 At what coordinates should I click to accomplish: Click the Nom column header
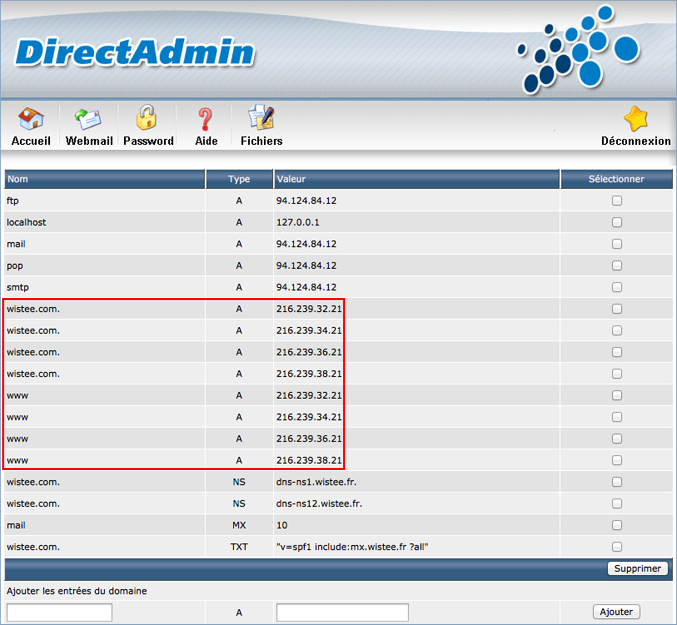pos(104,179)
